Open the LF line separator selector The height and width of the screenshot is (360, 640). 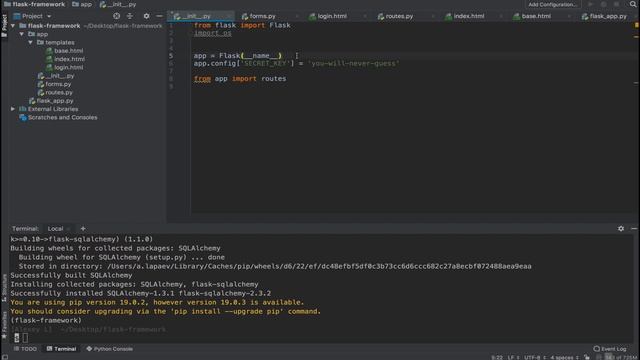(x=513, y=358)
